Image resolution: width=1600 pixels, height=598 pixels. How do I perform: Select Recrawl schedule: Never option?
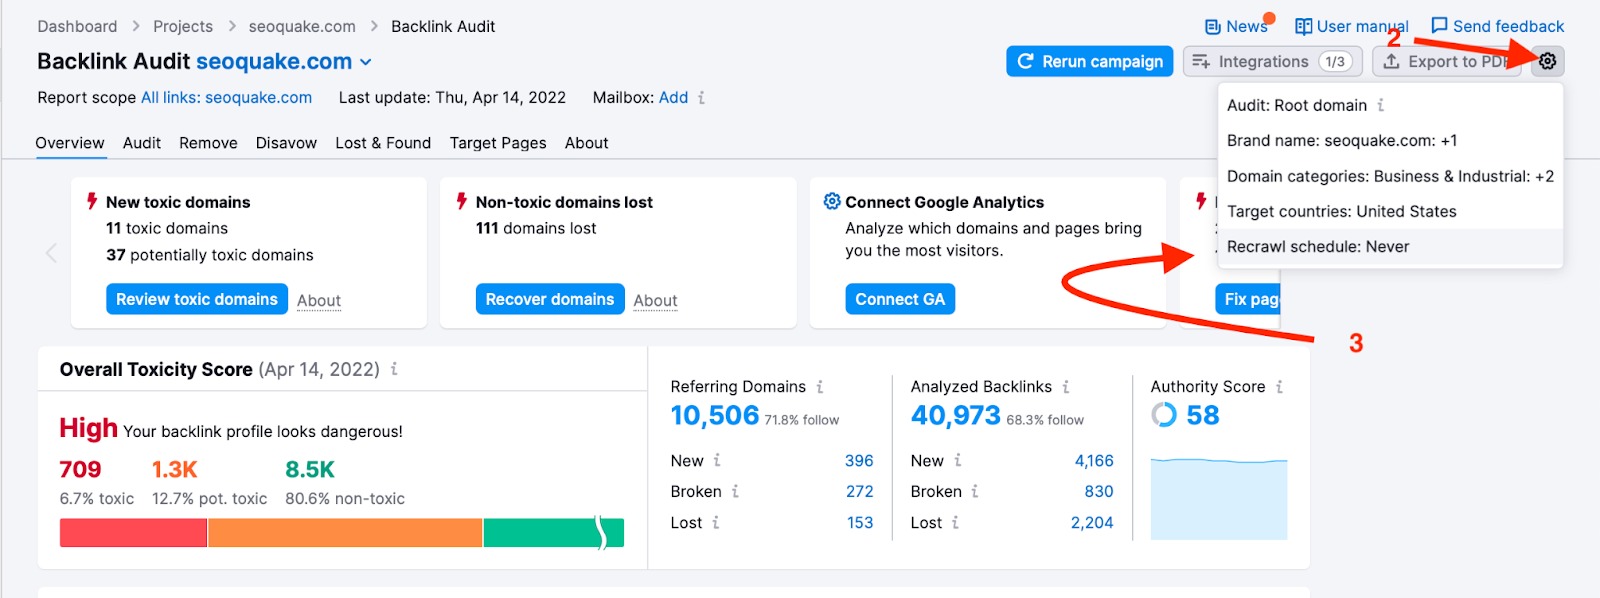click(x=1390, y=247)
